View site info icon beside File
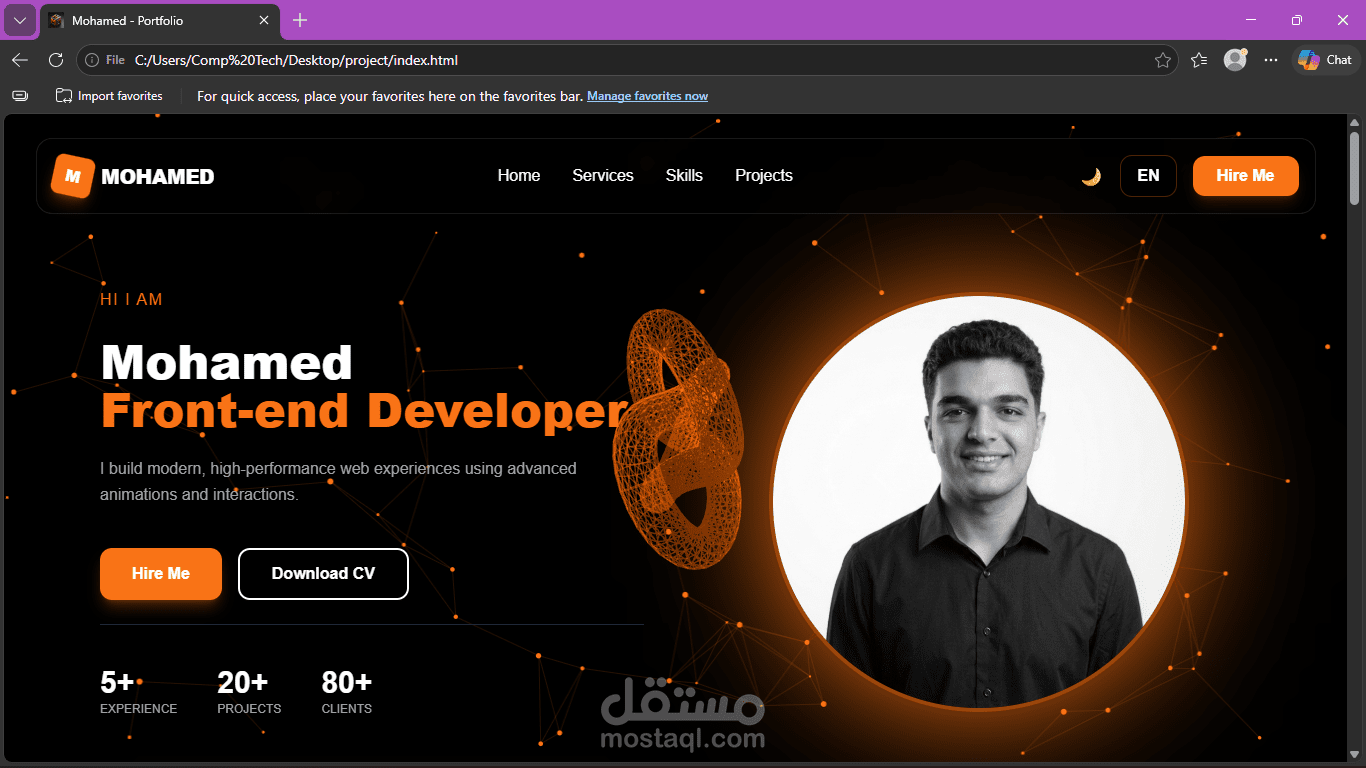 pyautogui.click(x=92, y=60)
